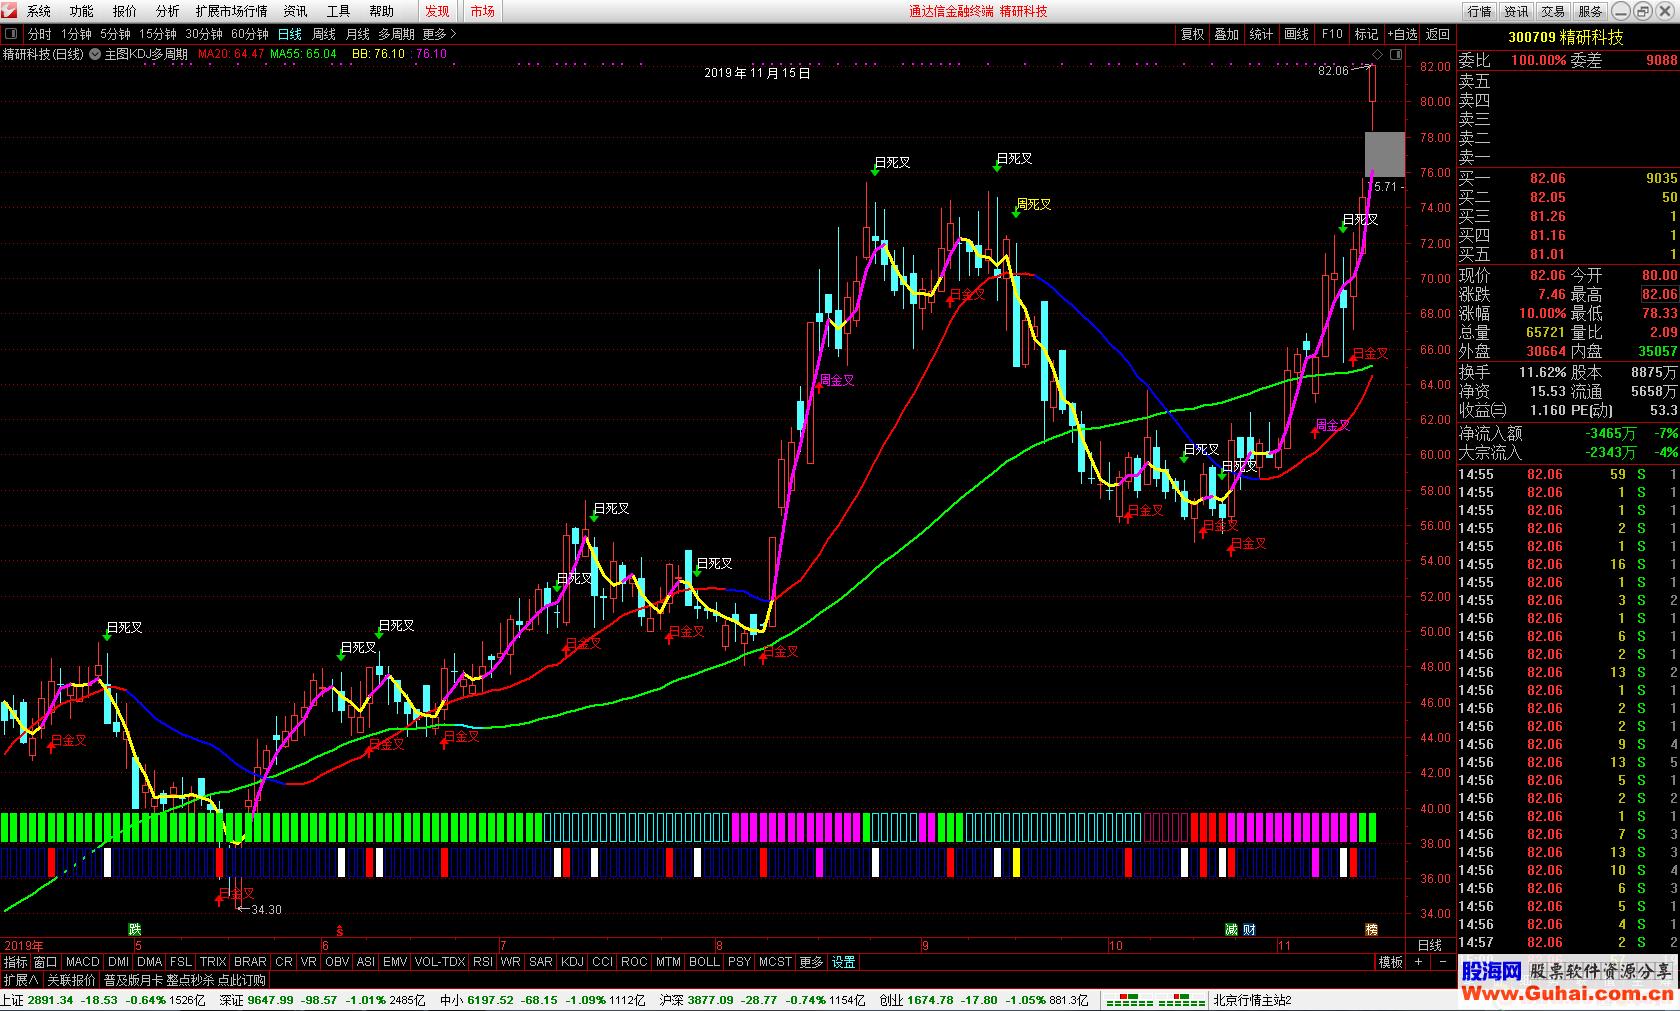Click the green 跌 marker on timeline
The image size is (1680, 1011).
pos(135,930)
